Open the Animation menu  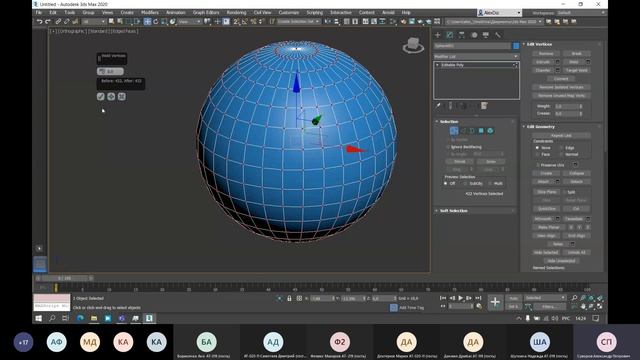point(176,13)
